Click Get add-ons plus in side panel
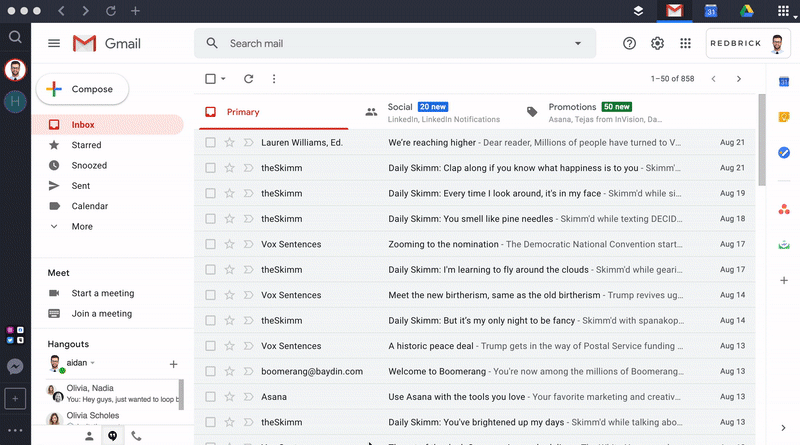Viewport: 800px width, 445px height. [x=784, y=280]
